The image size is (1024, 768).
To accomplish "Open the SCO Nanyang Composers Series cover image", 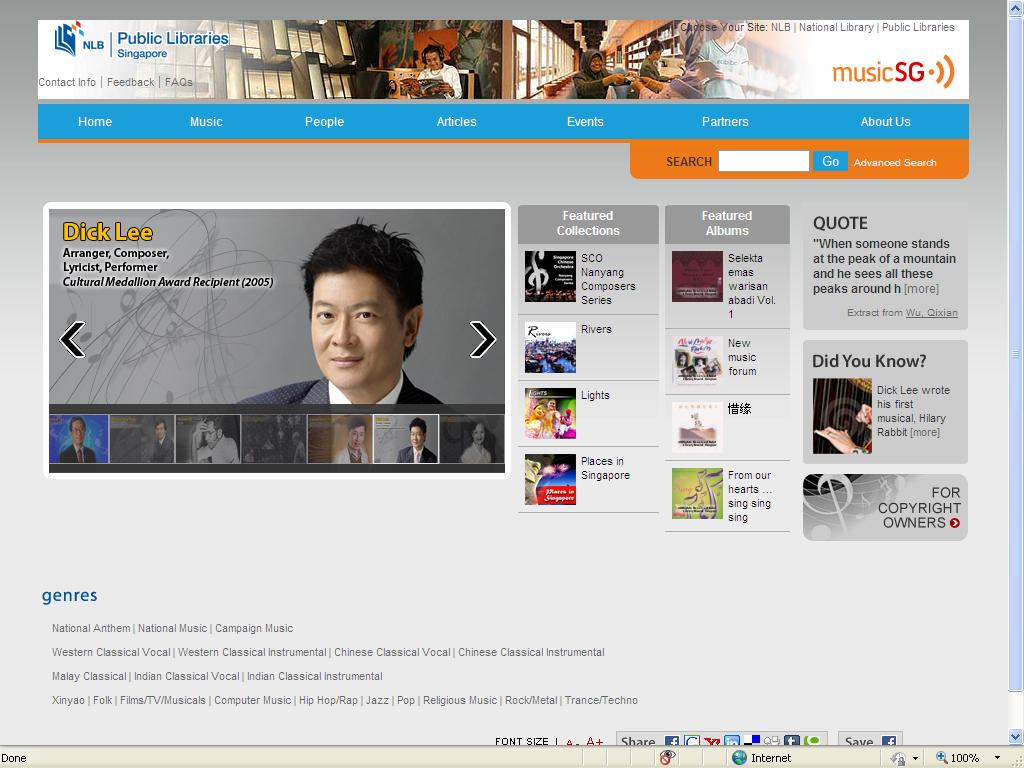I will [550, 277].
